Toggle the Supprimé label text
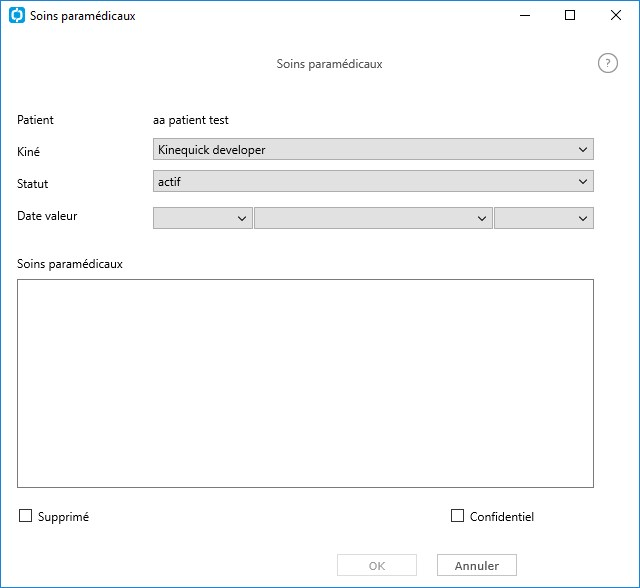This screenshot has height=588, width=640. point(63,517)
